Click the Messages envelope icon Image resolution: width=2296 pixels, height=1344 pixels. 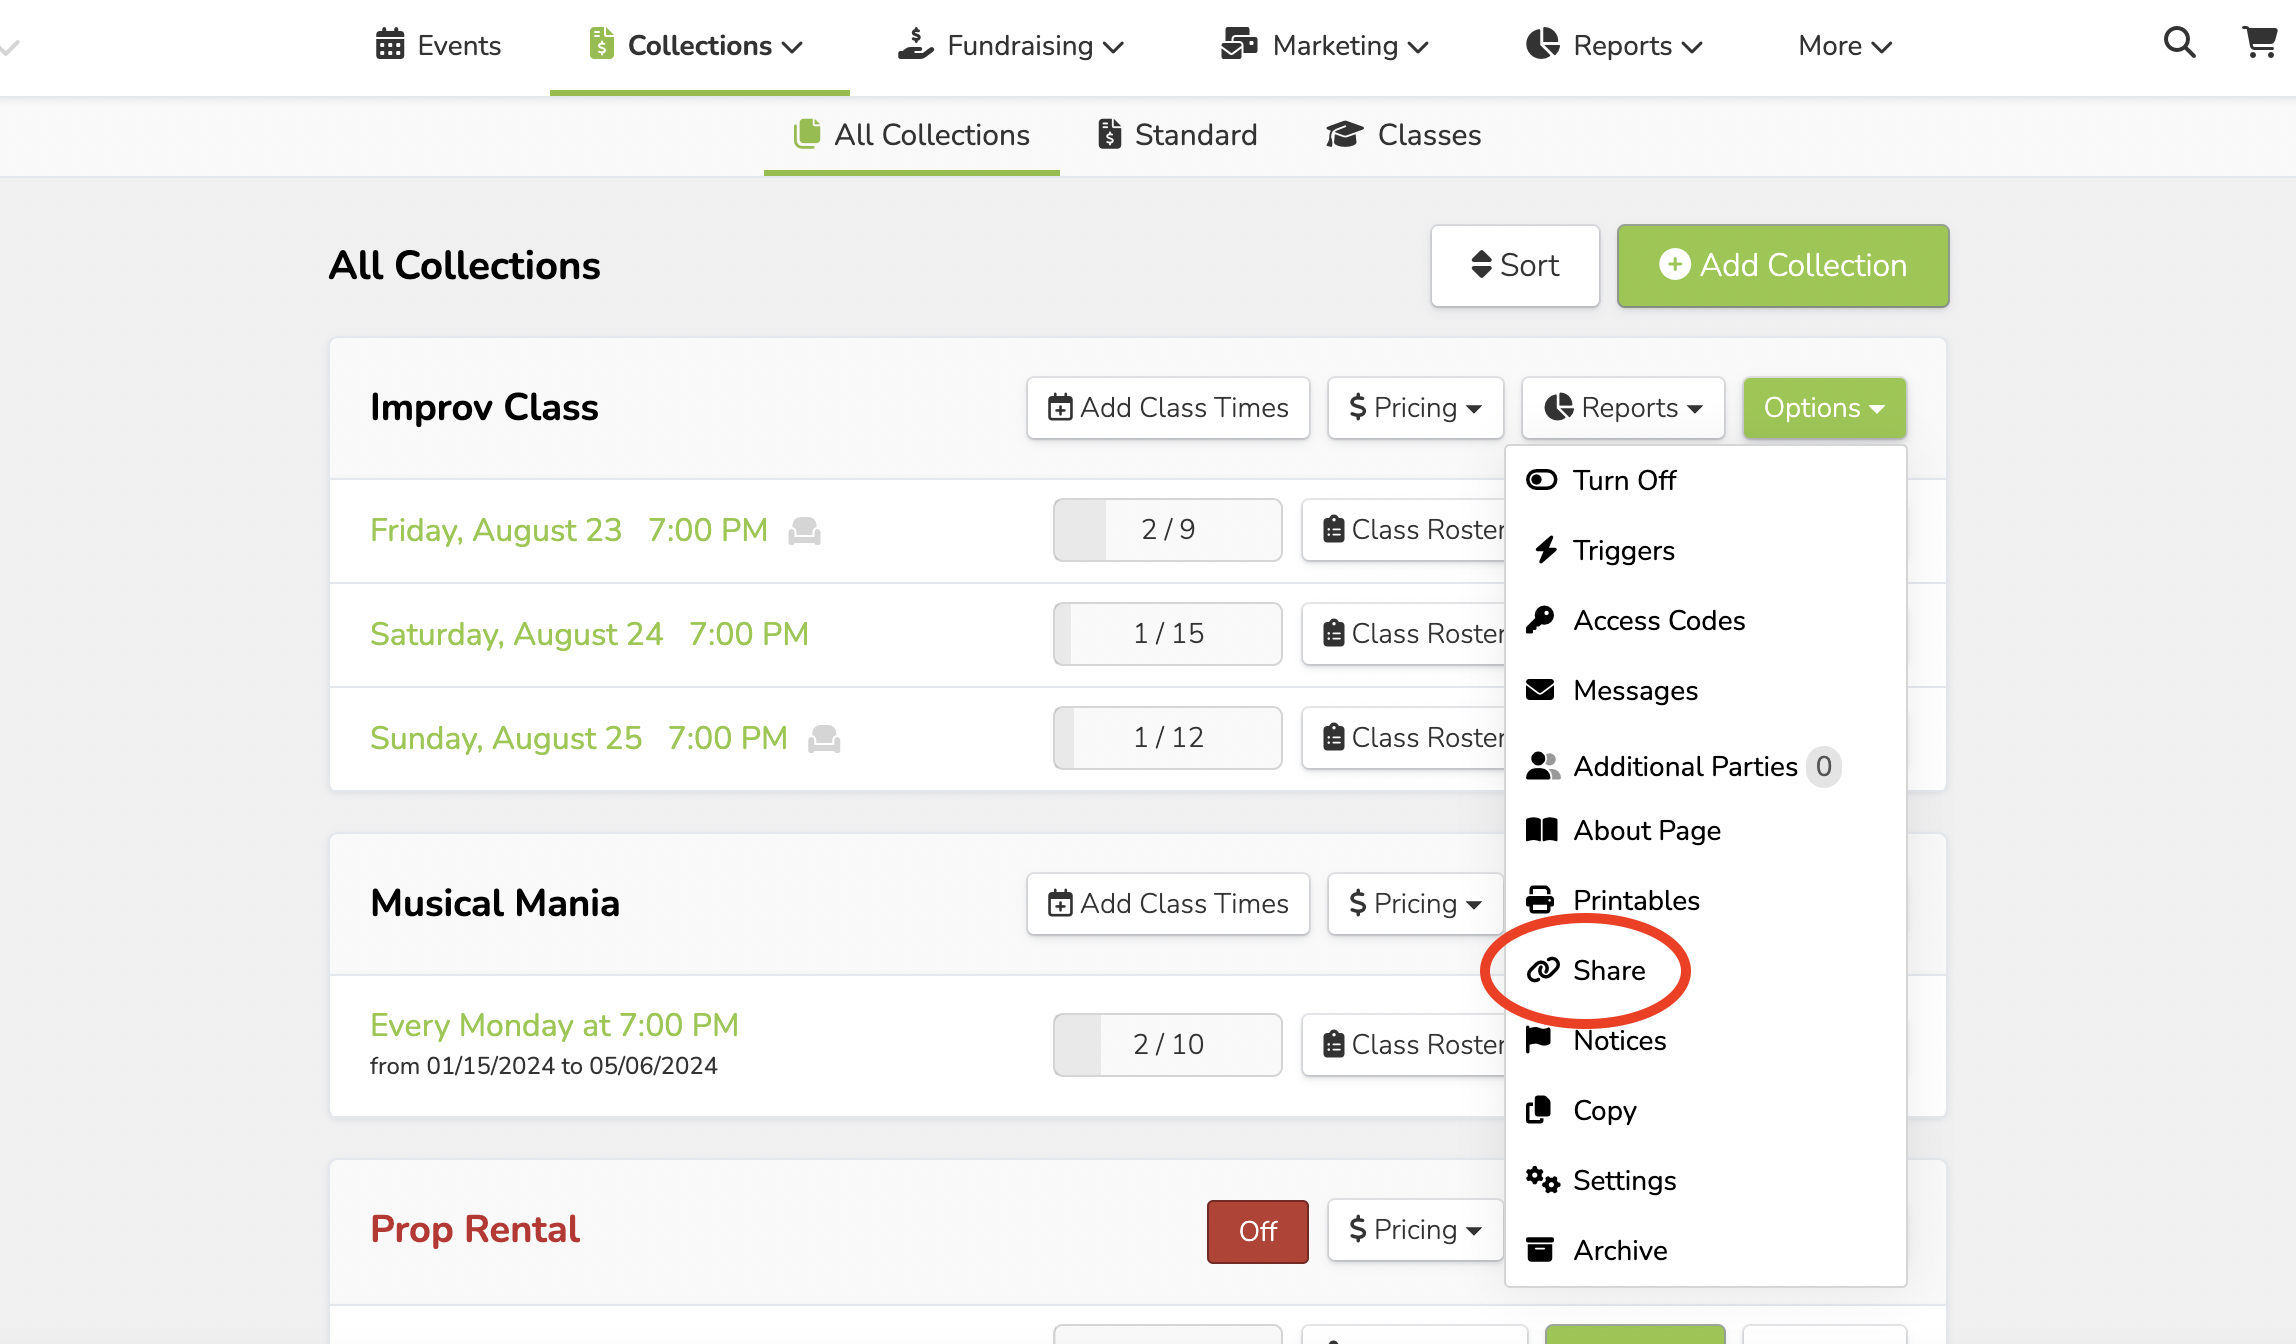point(1541,690)
